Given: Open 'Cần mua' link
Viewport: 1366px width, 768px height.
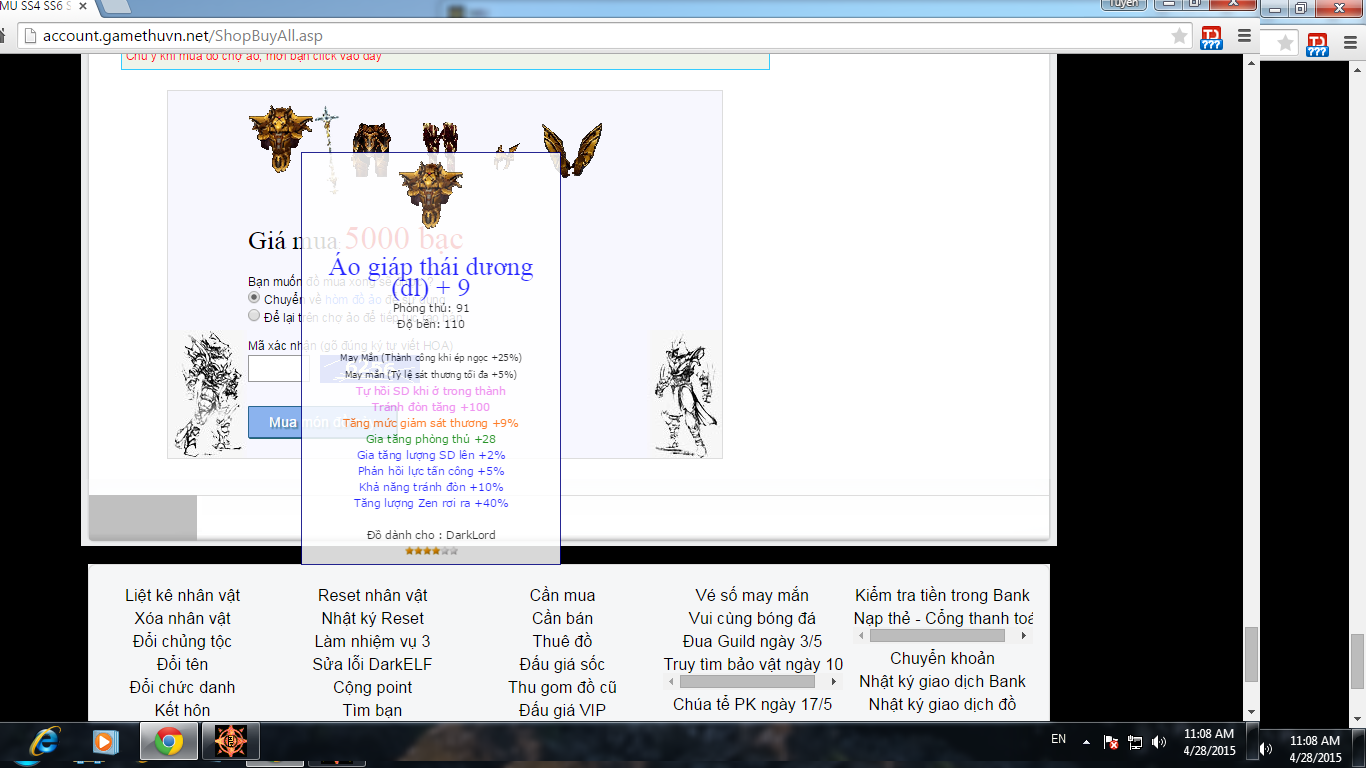Looking at the screenshot, I should pyautogui.click(x=563, y=595).
